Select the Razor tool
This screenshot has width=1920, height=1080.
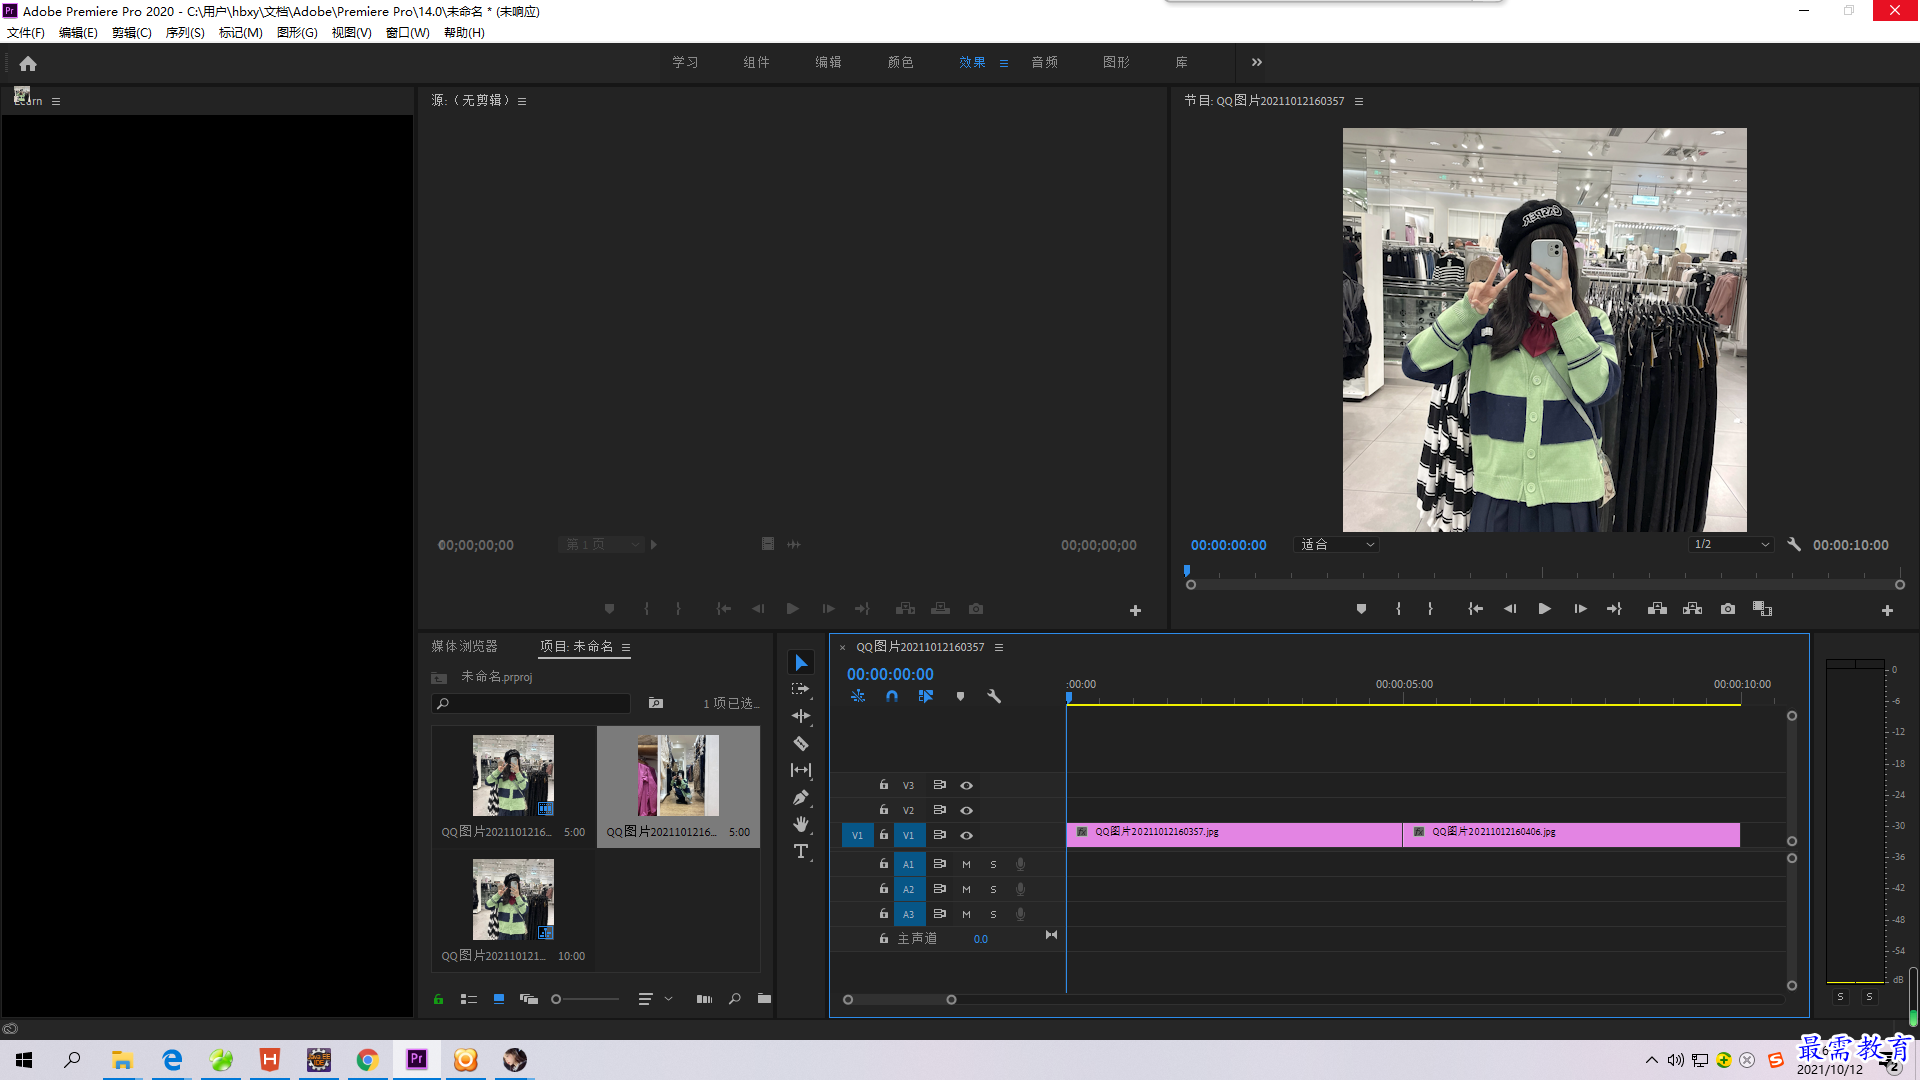(801, 743)
